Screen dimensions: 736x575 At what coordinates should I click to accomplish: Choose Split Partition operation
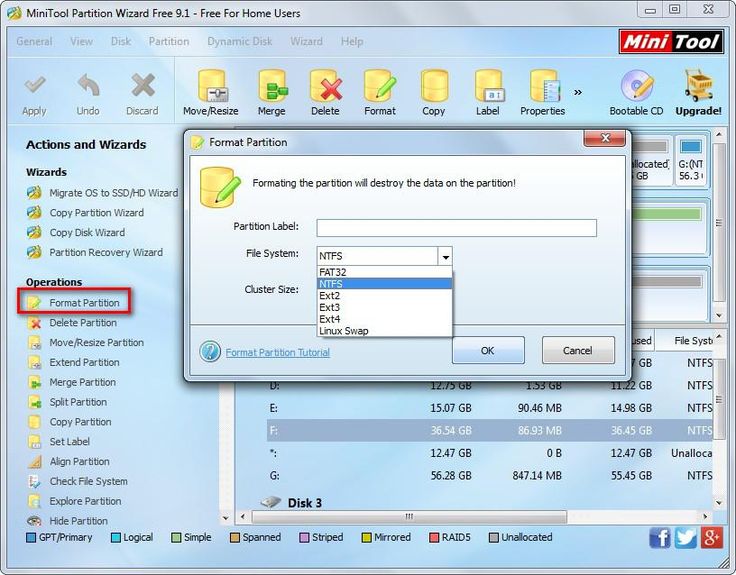click(78, 402)
